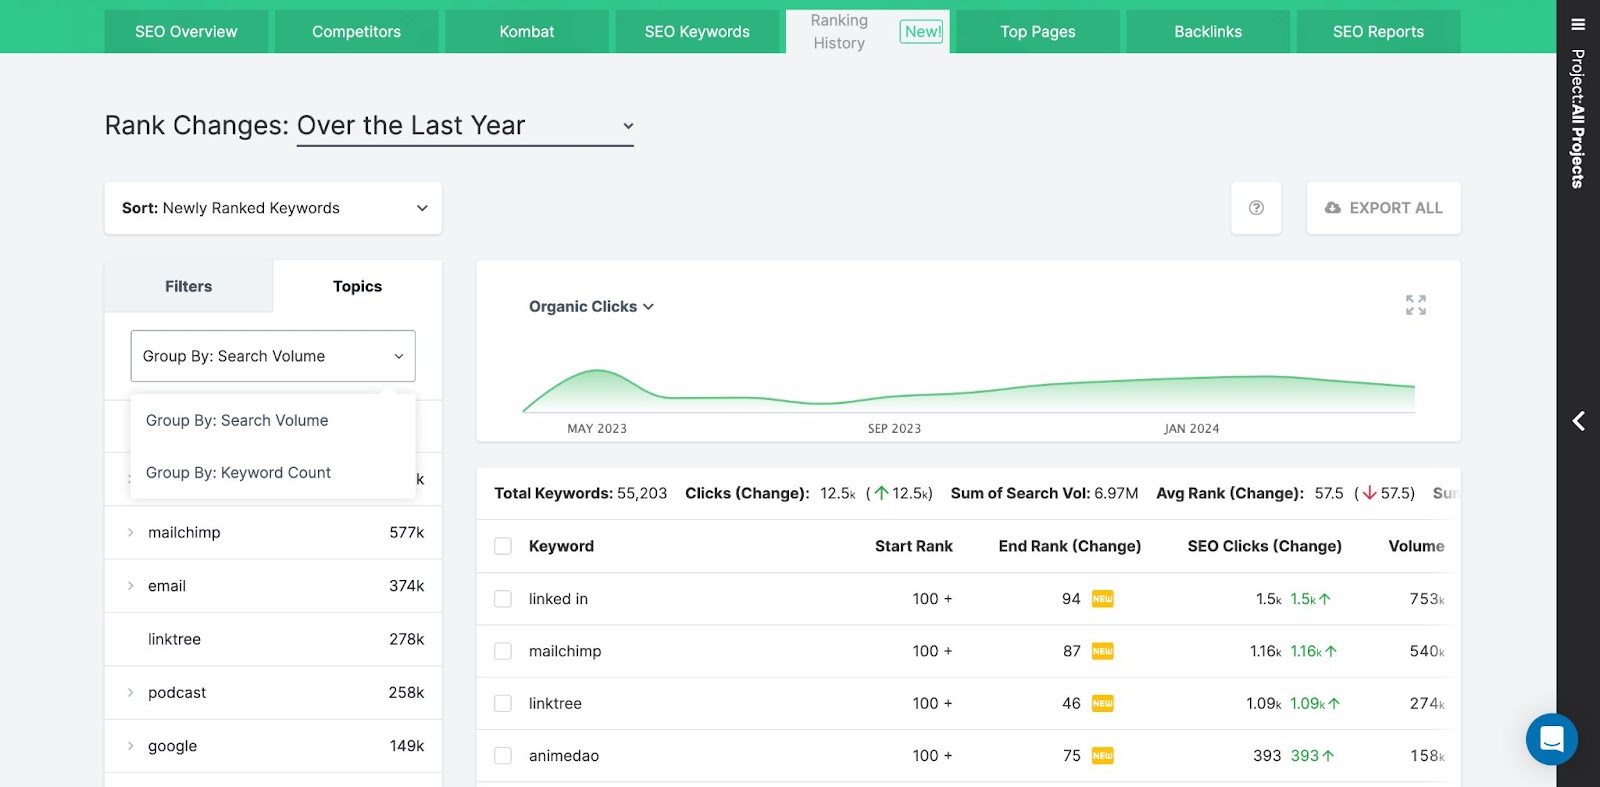Viewport: 1600px width, 787px height.
Task: Click the up arrow beside 393 in animedao row
Action: coord(1328,756)
